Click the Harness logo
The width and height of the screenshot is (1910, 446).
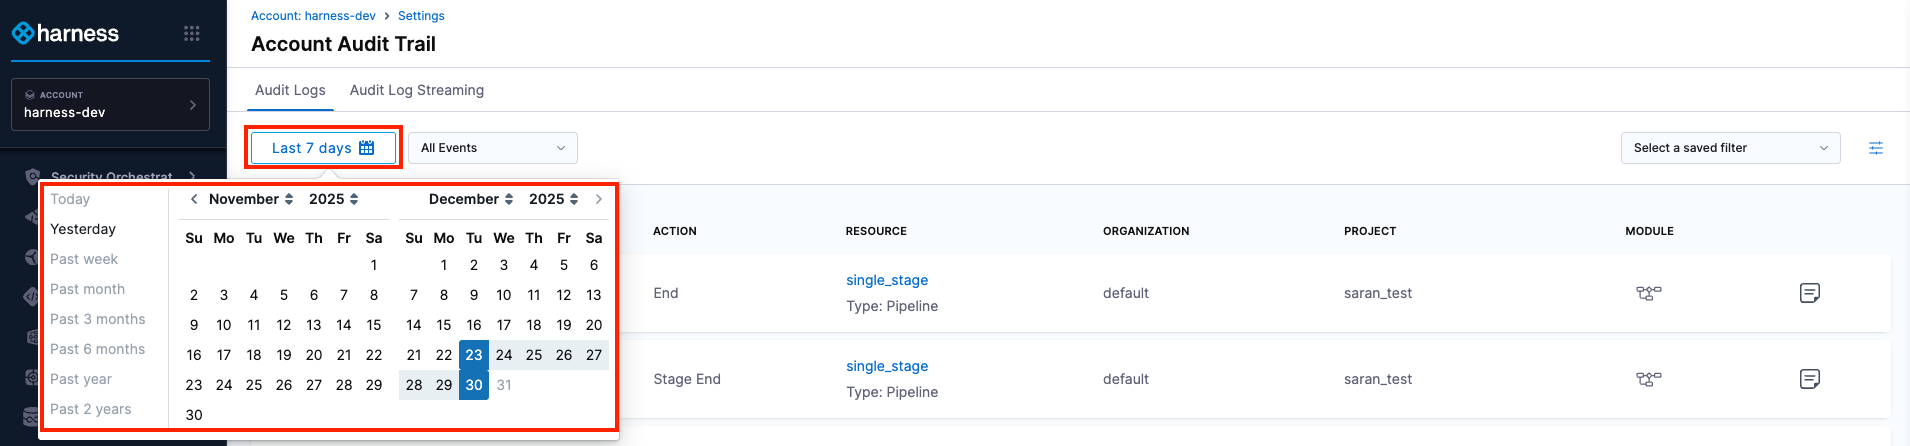click(66, 34)
